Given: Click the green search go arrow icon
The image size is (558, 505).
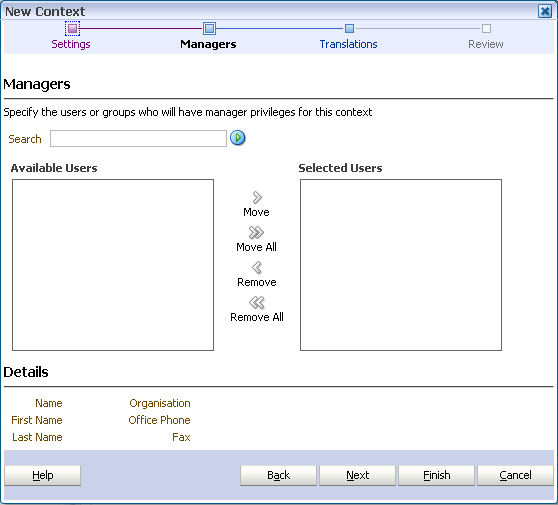Looking at the screenshot, I should click(x=237, y=138).
